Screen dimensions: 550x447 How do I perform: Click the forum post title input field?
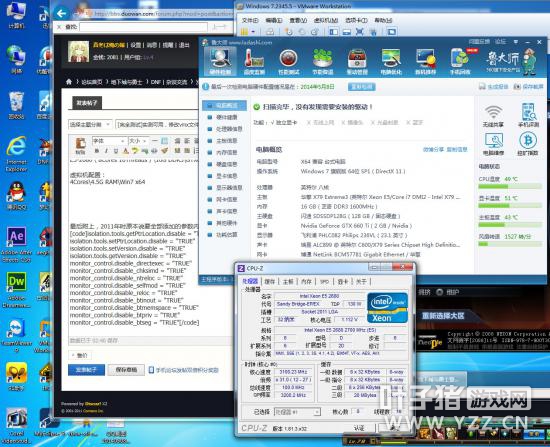[157, 125]
